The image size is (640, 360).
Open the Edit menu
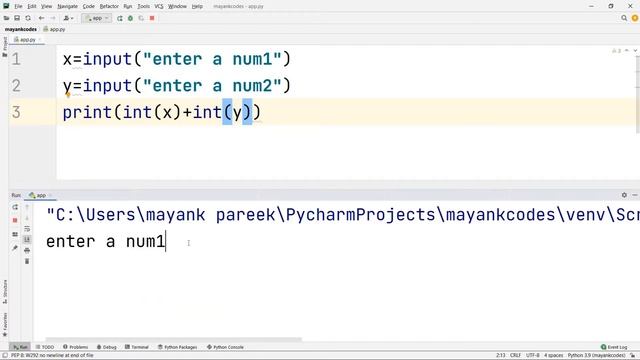(32, 6)
